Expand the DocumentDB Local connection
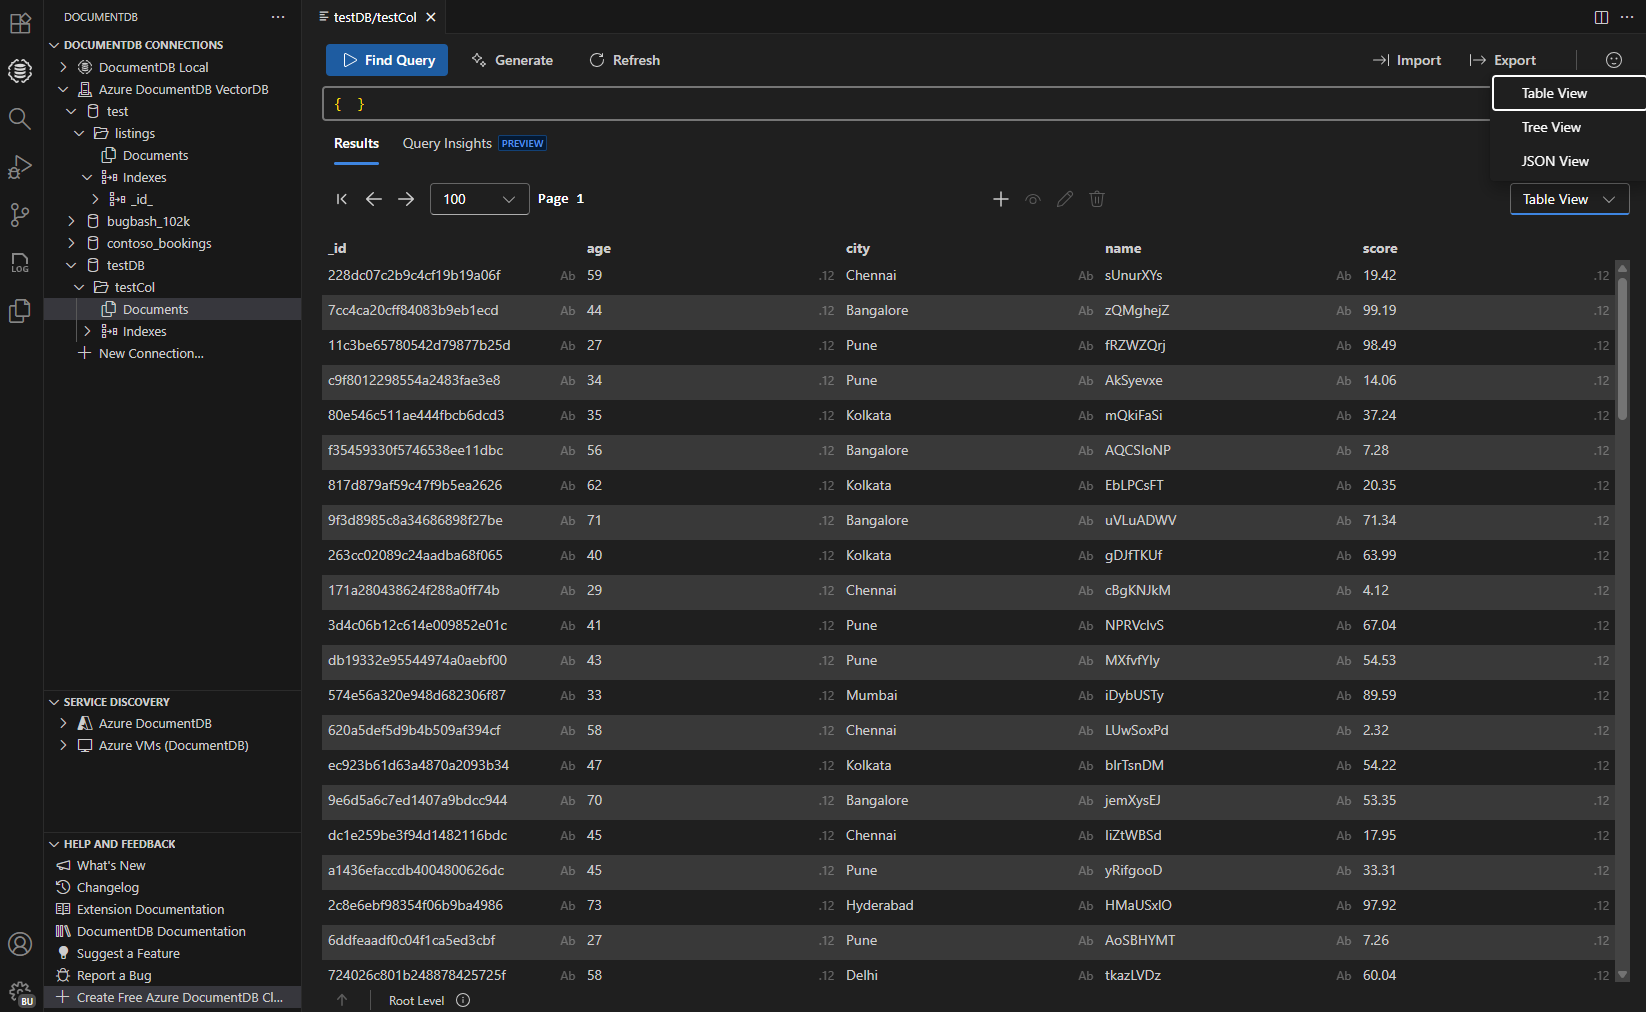Image resolution: width=1646 pixels, height=1012 pixels. tap(63, 67)
